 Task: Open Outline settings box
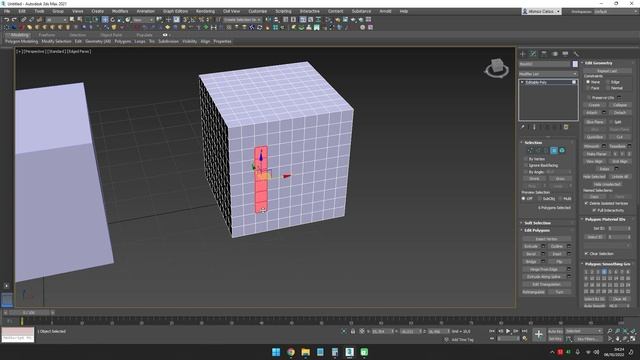pyautogui.click(x=569, y=247)
